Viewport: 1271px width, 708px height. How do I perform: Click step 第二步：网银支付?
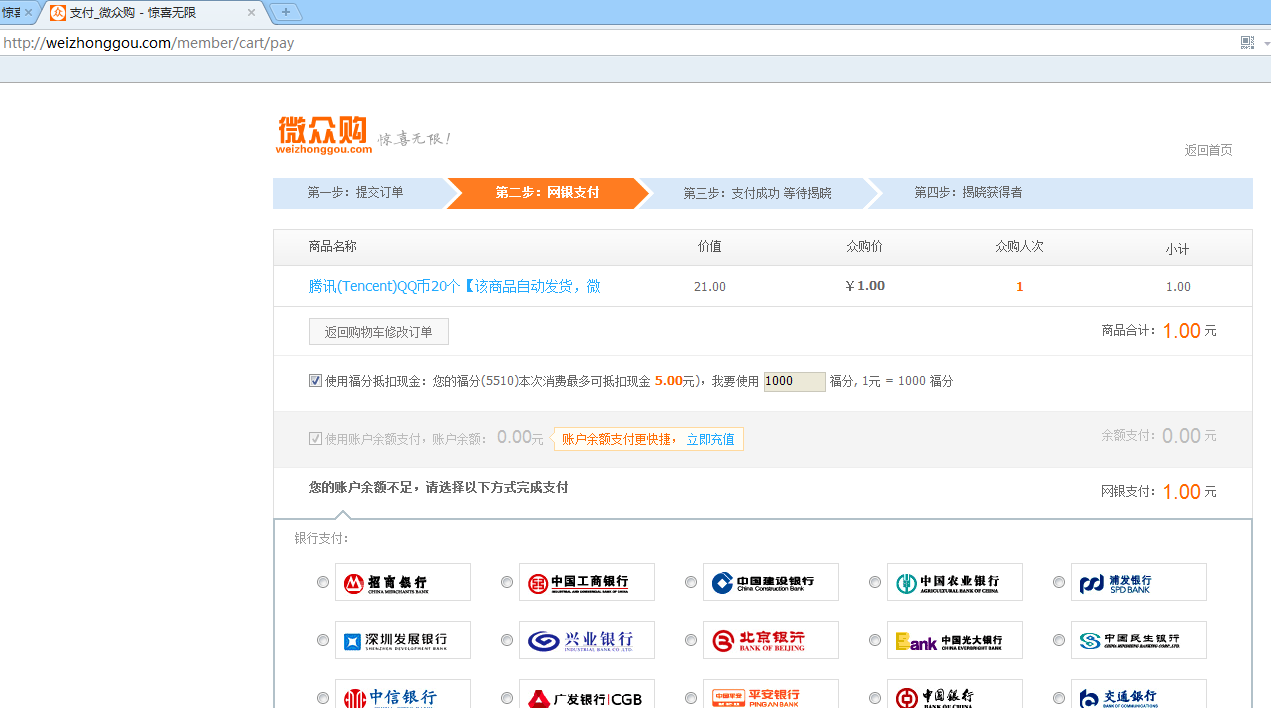(547, 193)
